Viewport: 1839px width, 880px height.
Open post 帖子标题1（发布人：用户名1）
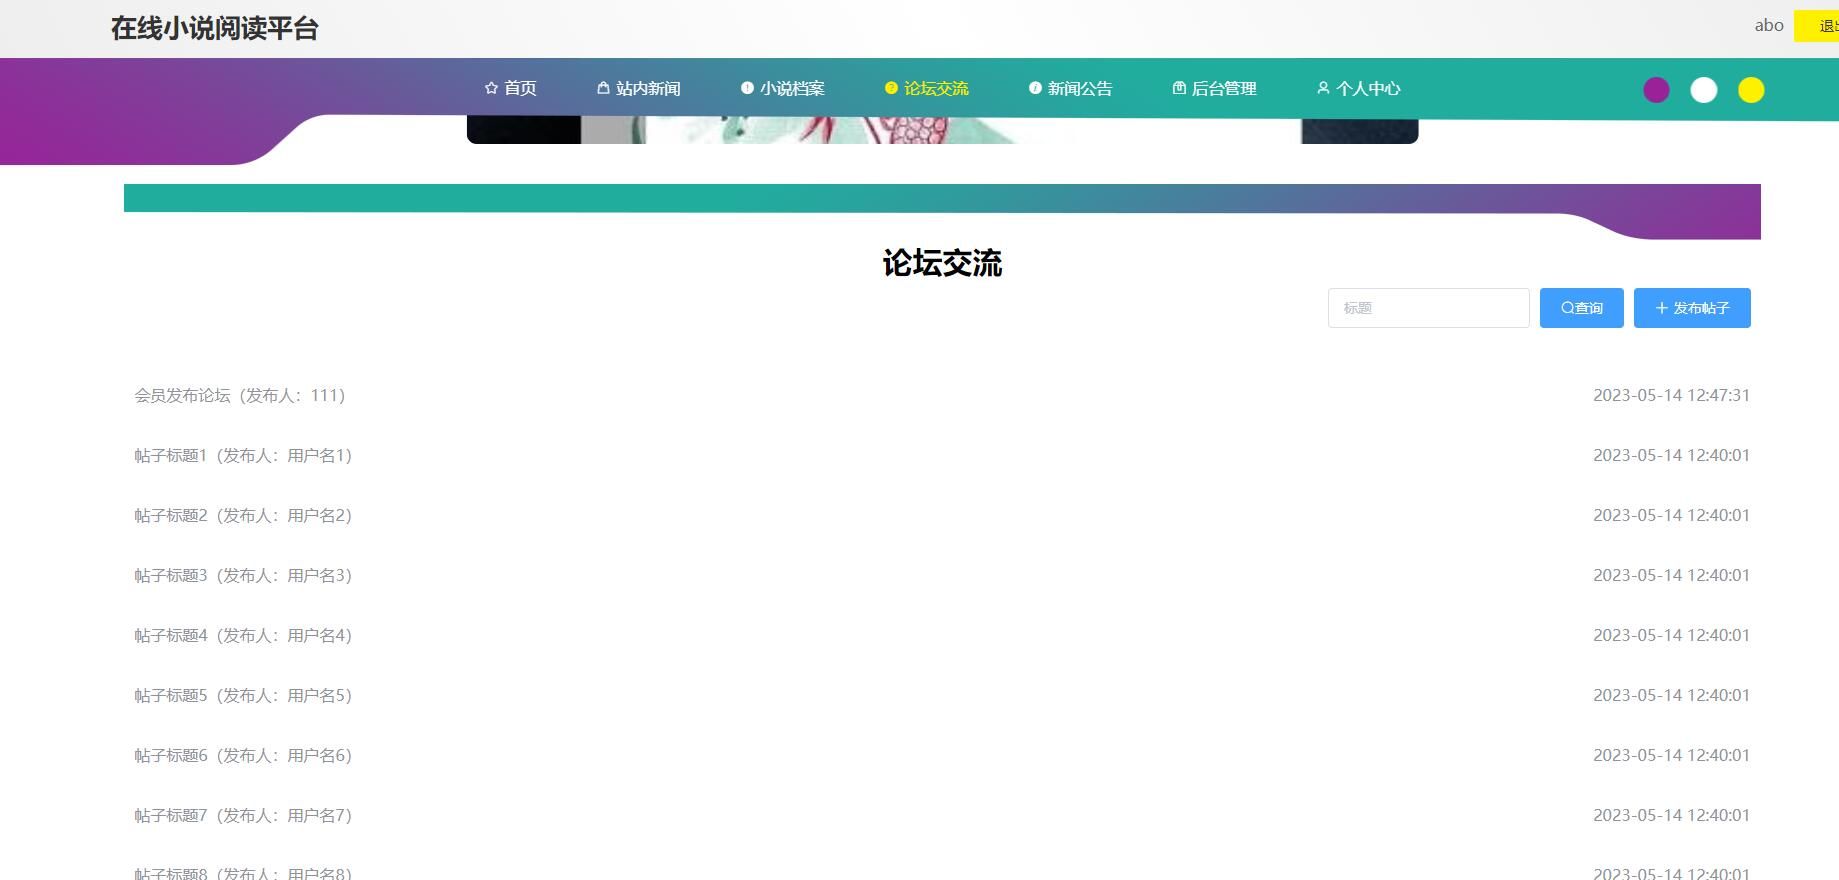[x=243, y=455]
